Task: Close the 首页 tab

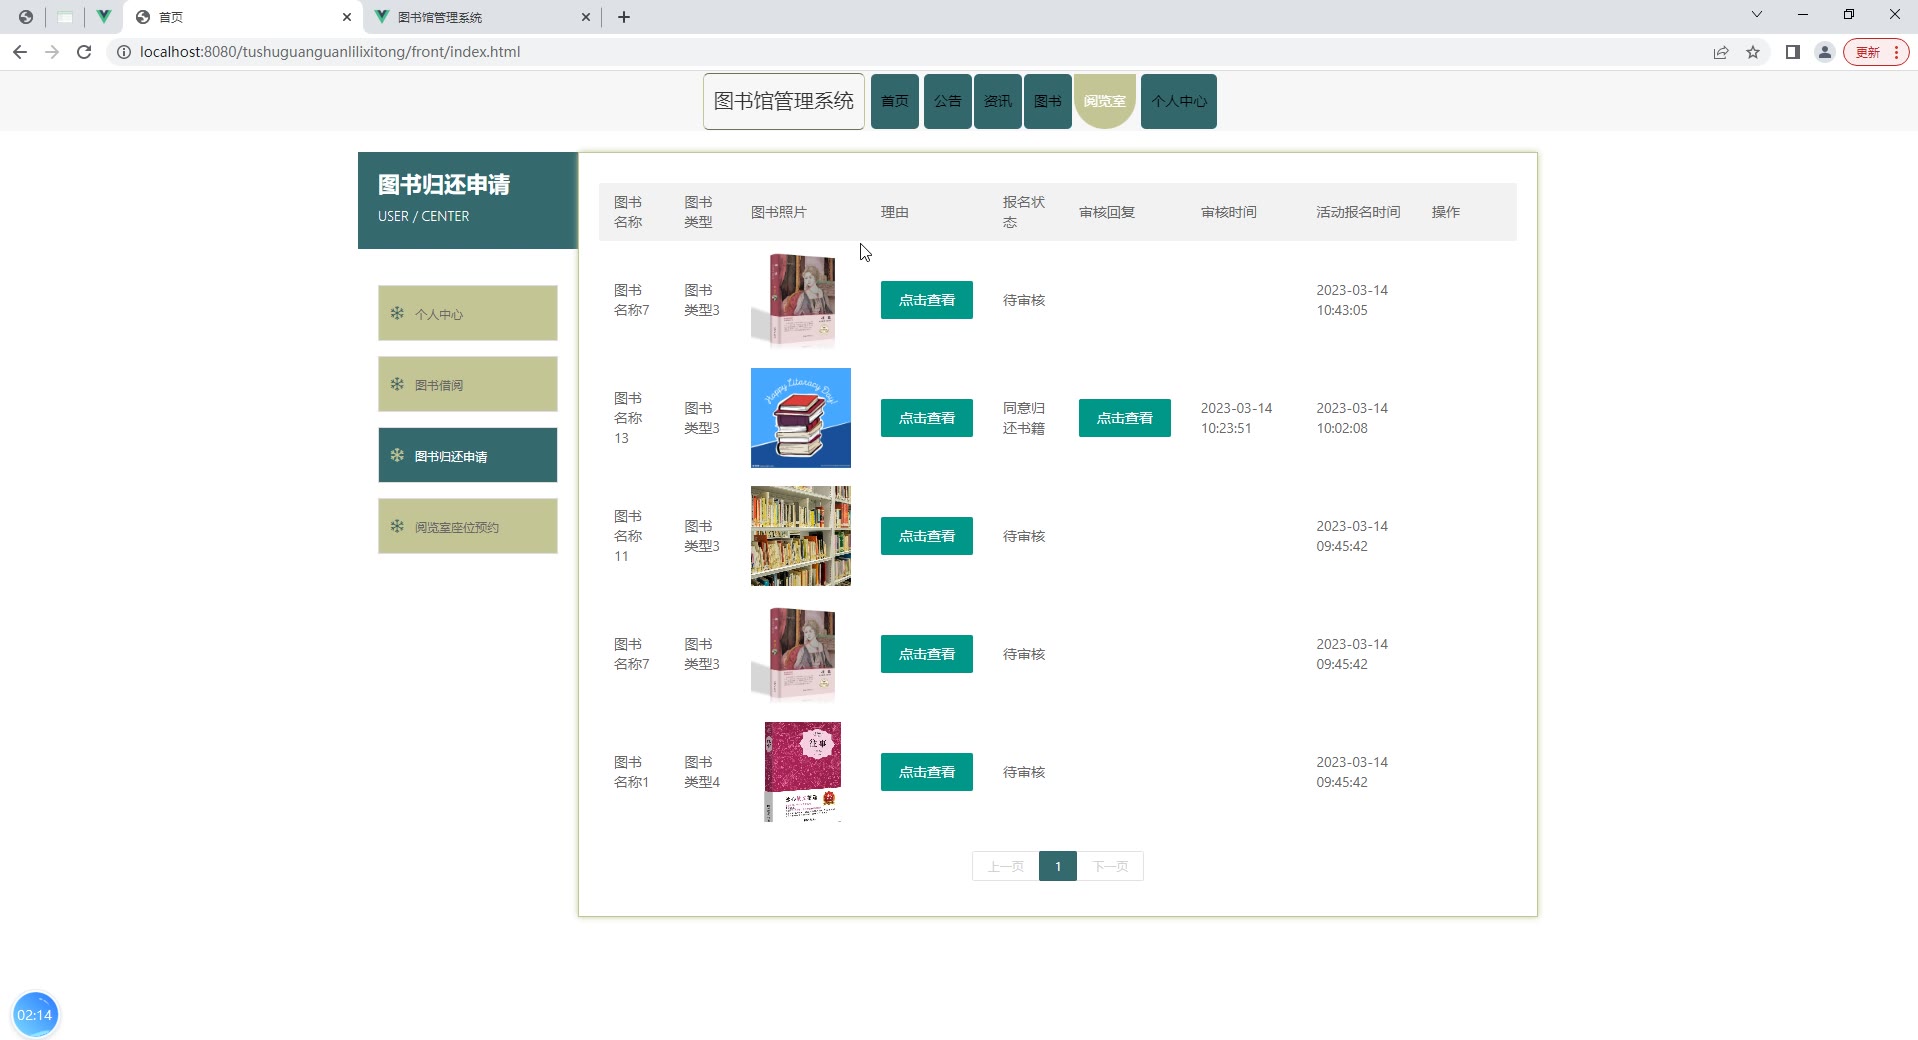Action: [347, 17]
